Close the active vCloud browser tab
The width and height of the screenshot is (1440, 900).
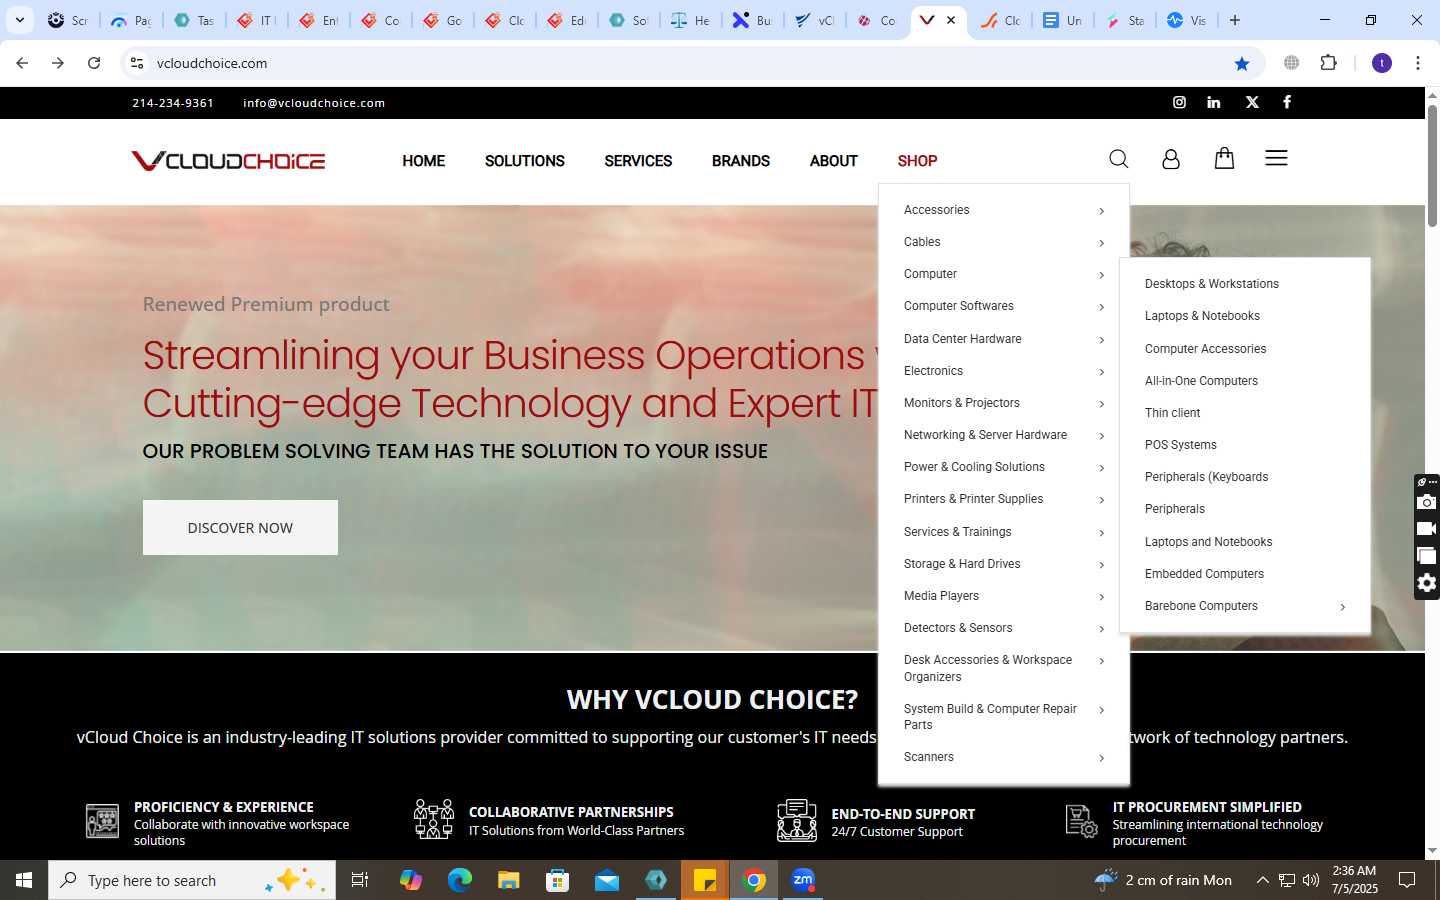click(x=951, y=20)
